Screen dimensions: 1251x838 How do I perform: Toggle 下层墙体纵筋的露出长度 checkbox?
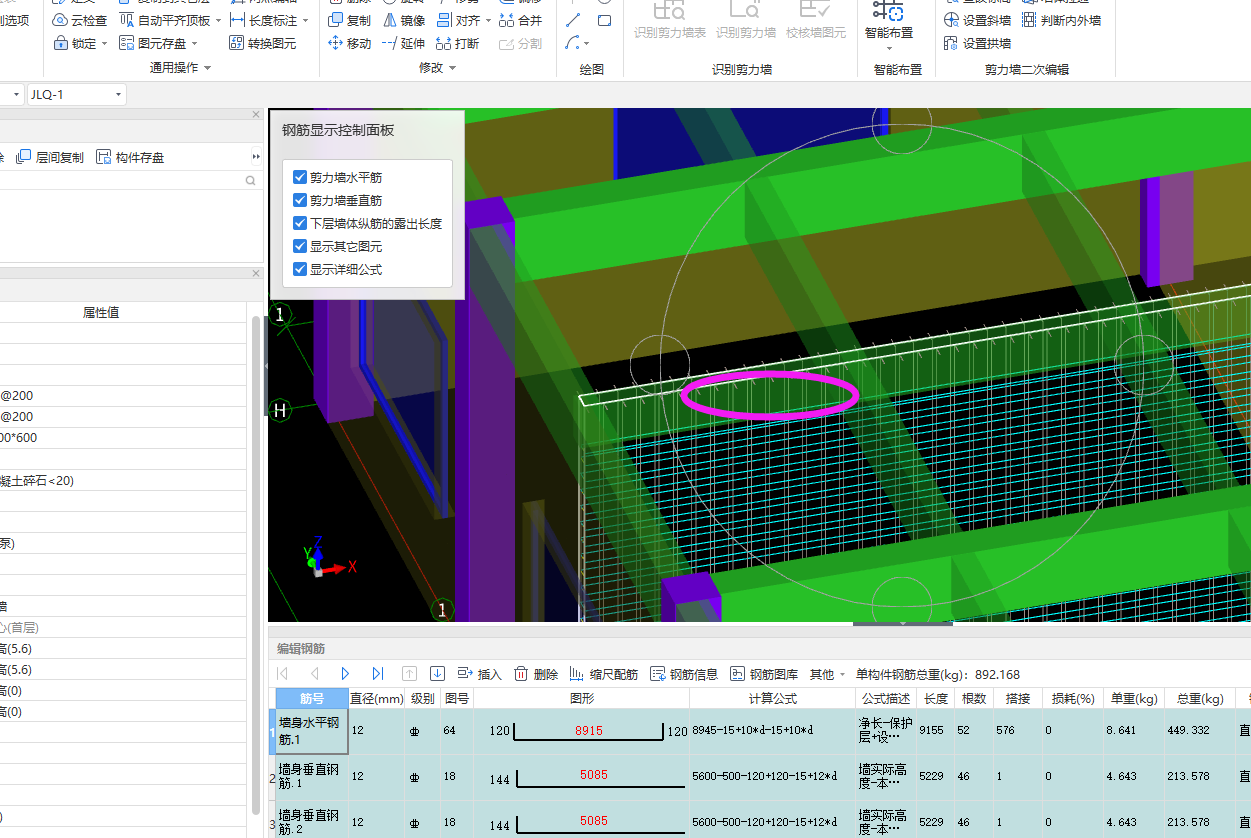[300, 223]
